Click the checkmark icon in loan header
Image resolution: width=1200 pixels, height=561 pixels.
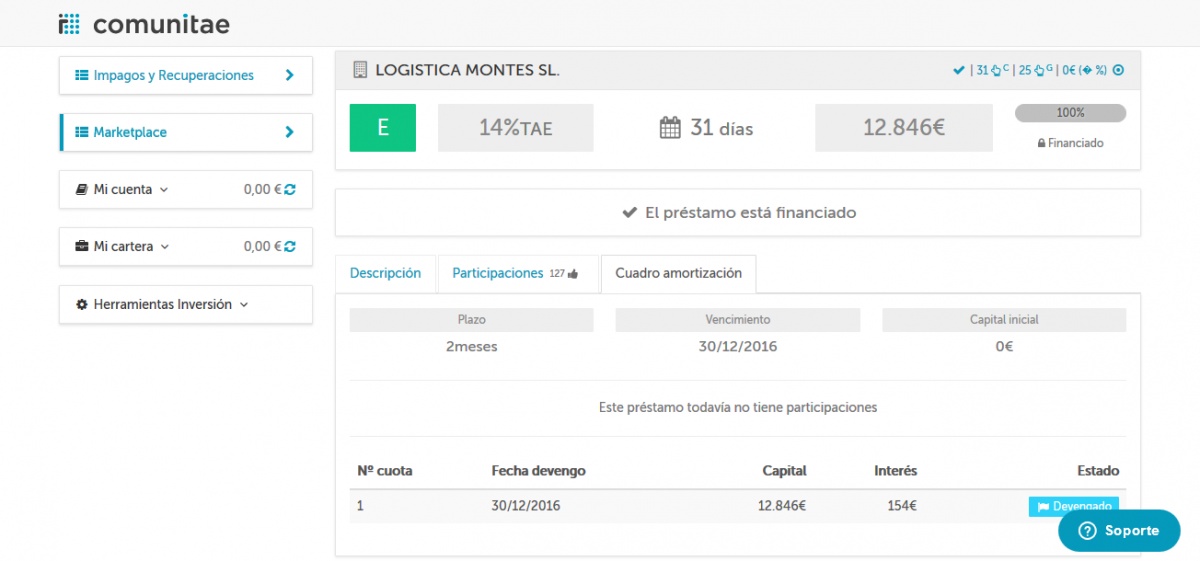tap(958, 70)
